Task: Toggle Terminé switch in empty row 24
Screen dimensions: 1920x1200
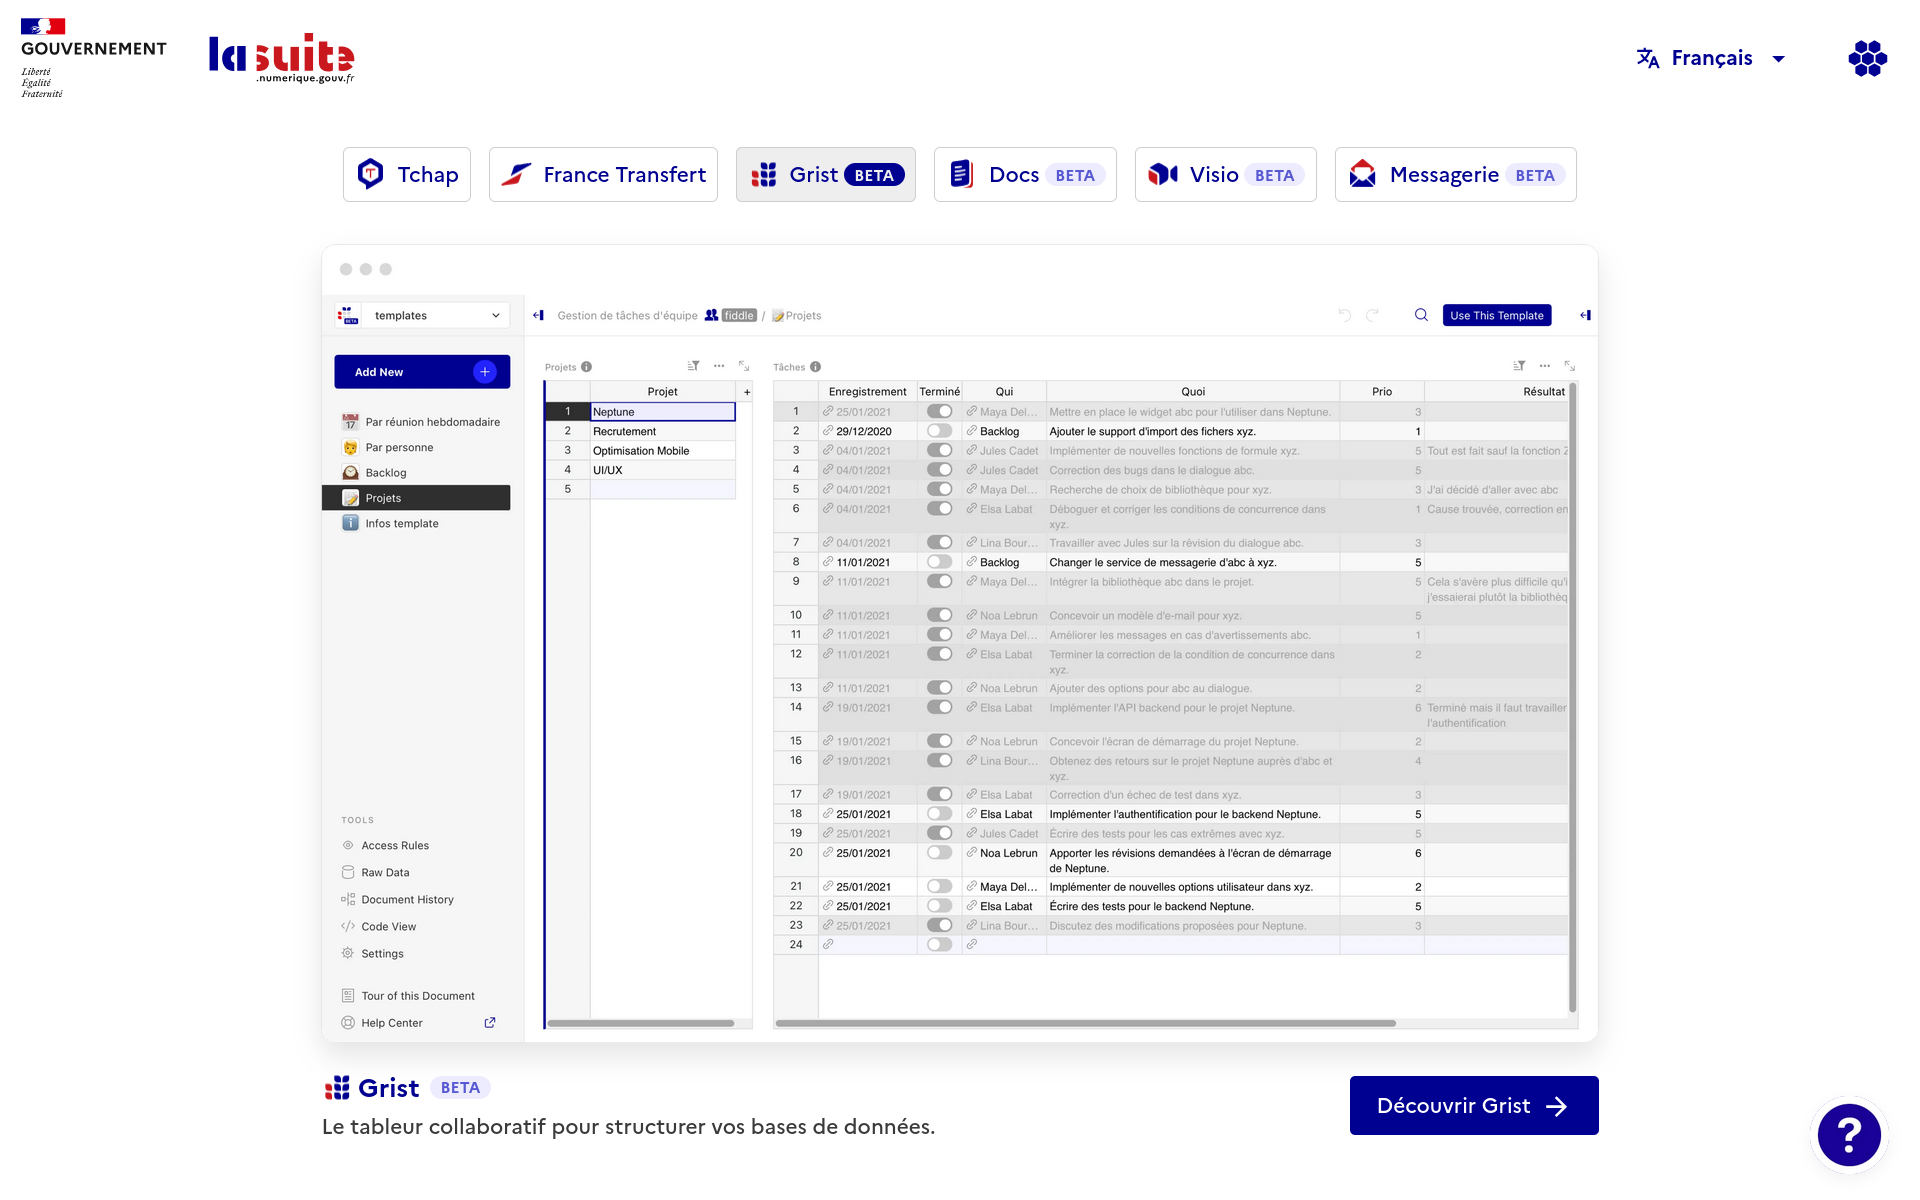Action: click(939, 944)
